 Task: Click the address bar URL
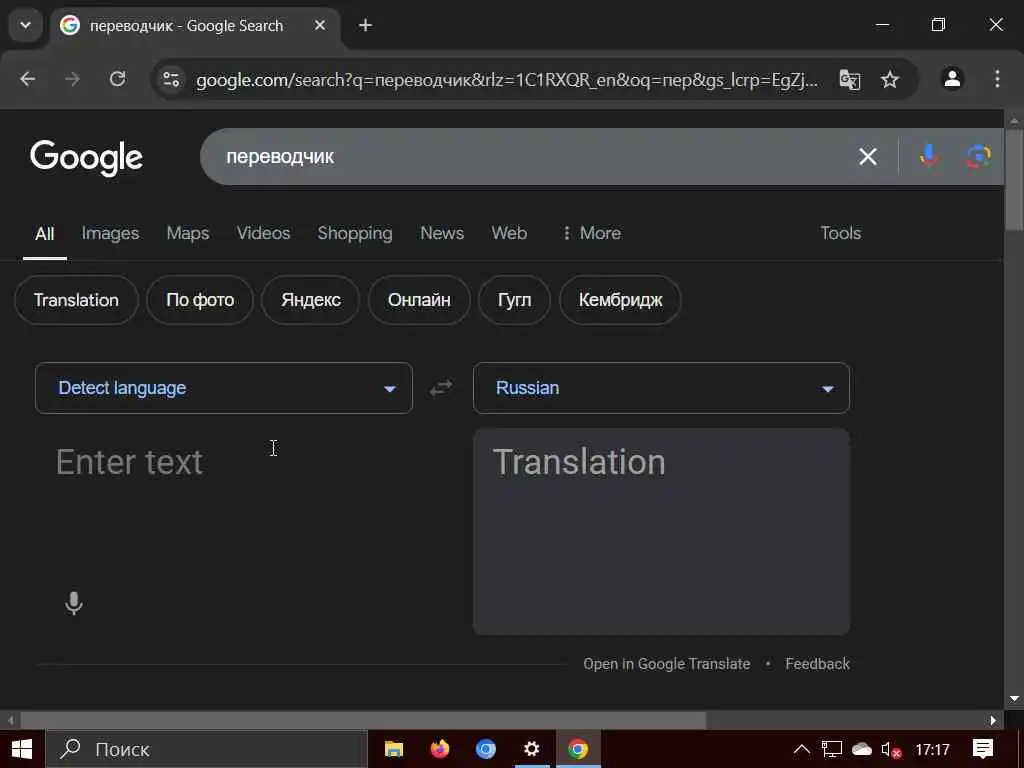[507, 80]
